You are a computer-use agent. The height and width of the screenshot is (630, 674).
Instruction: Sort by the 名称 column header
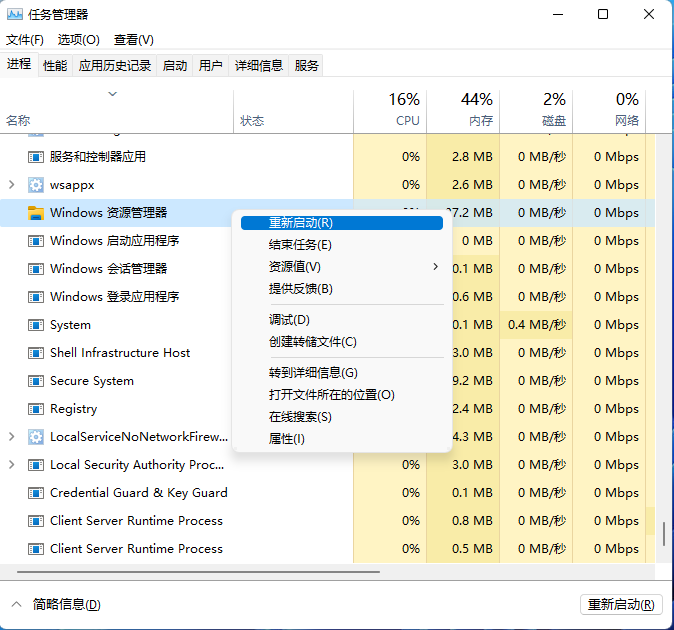(x=116, y=111)
